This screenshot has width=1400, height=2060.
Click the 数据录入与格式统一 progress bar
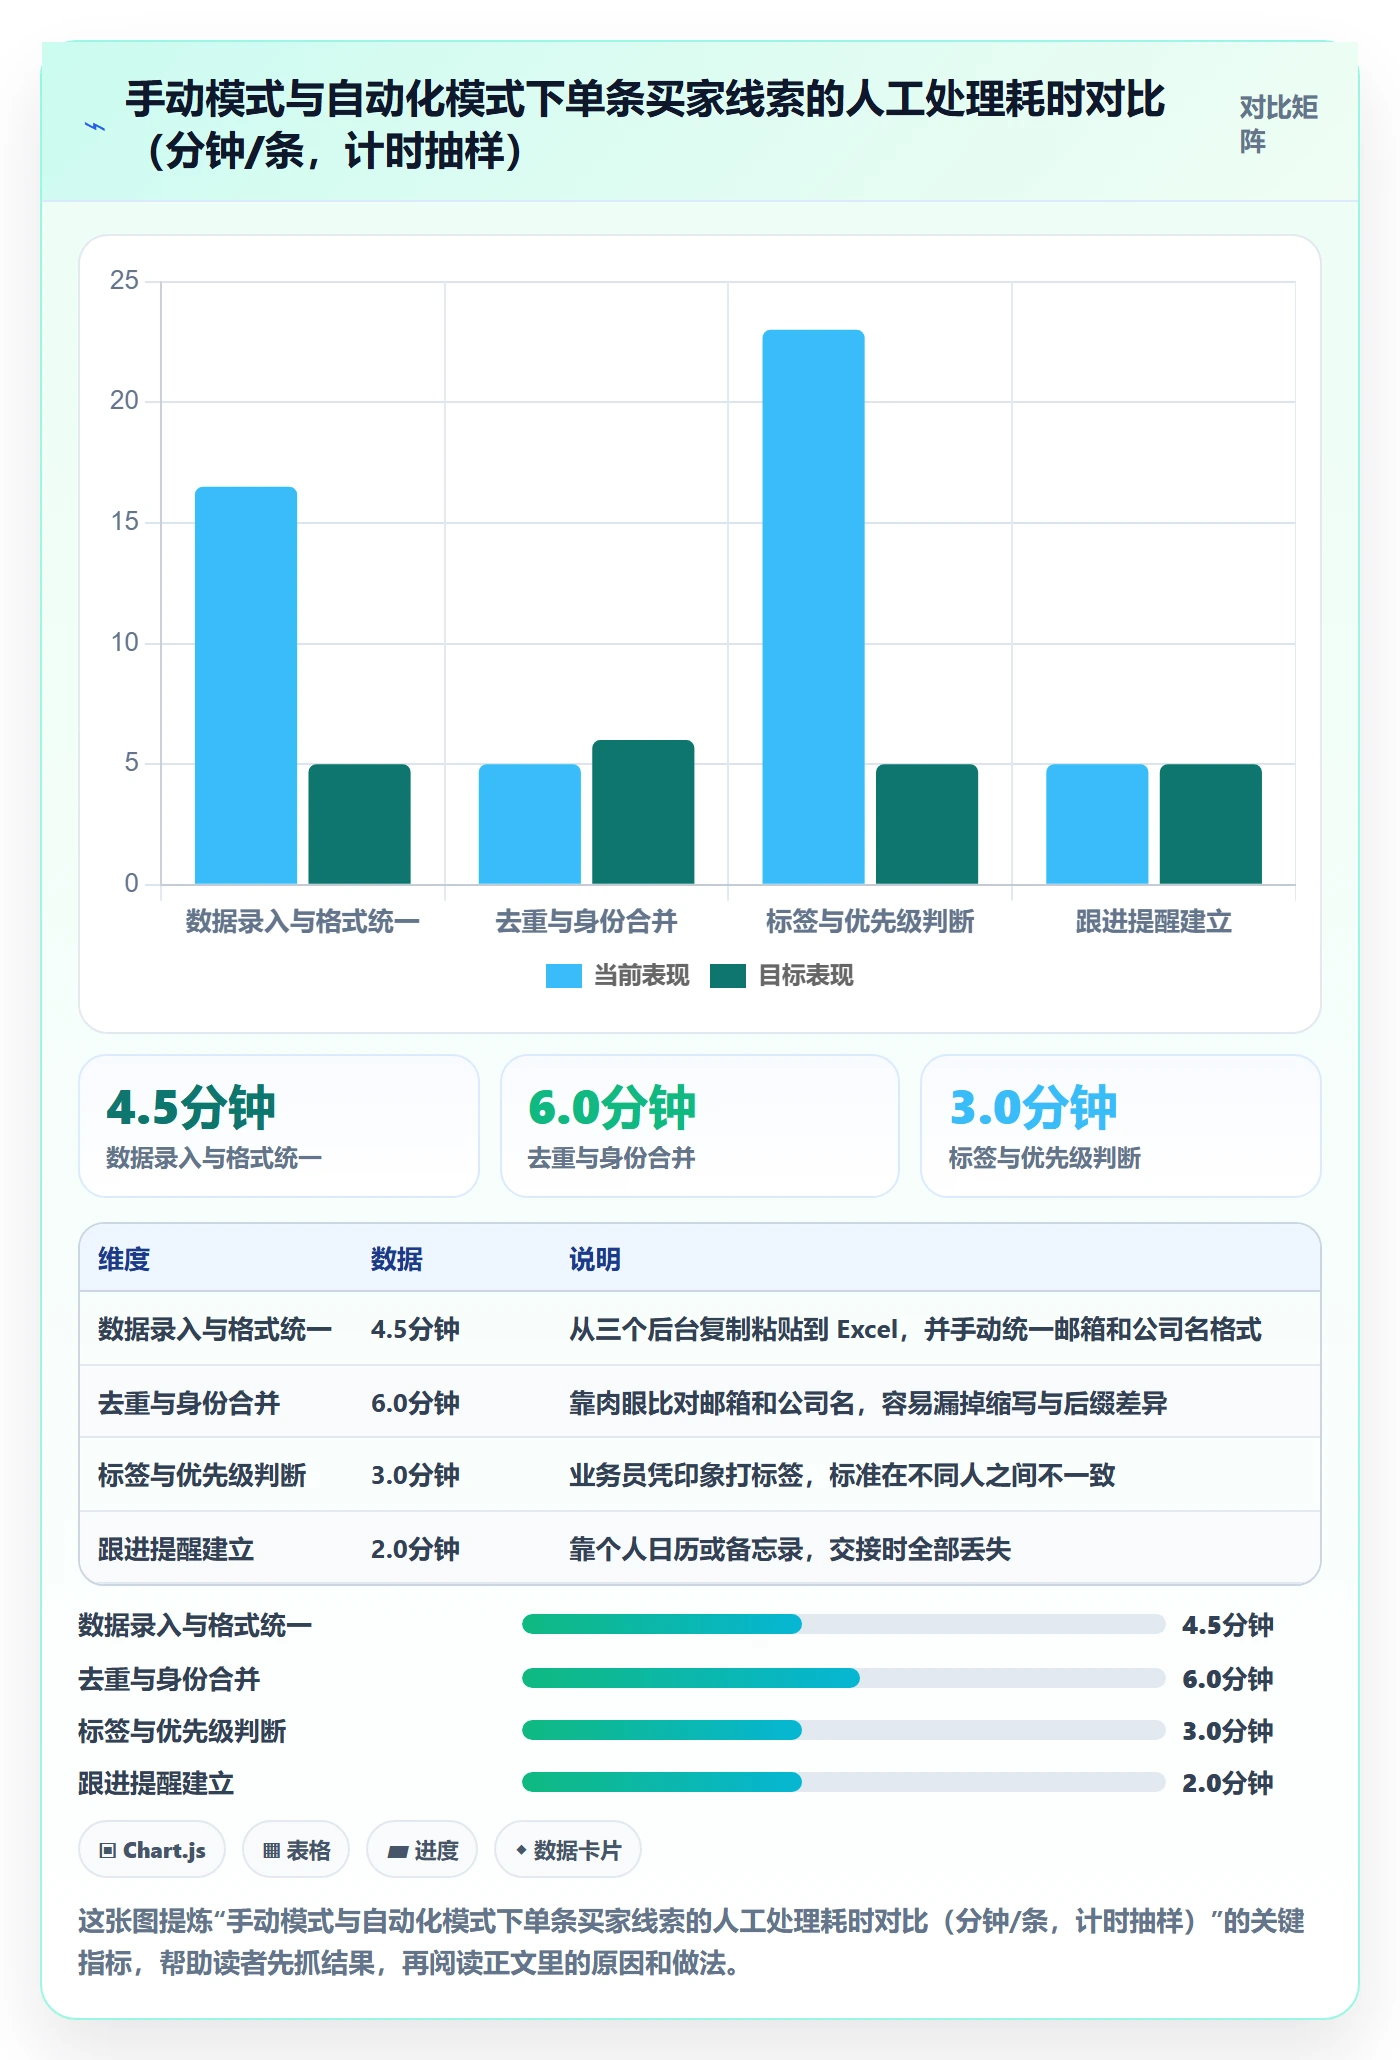click(843, 1624)
